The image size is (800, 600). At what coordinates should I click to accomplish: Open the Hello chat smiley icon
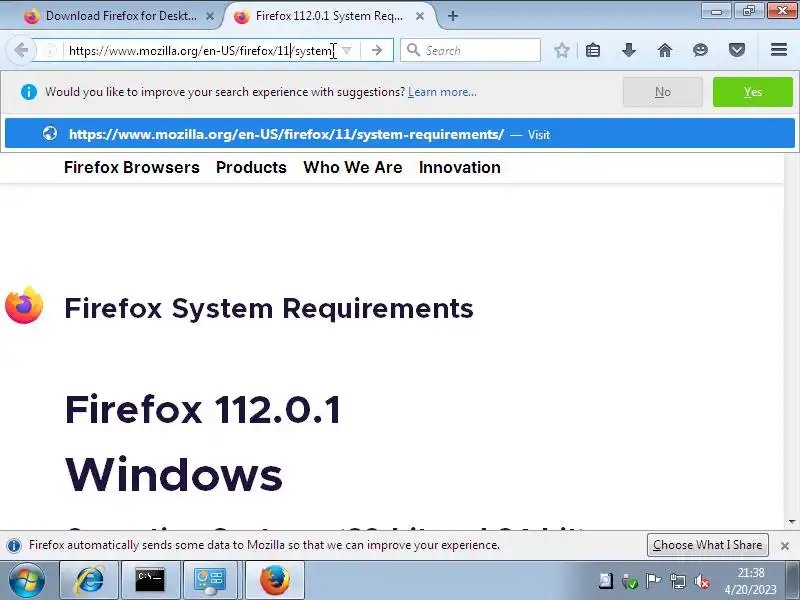tap(701, 50)
